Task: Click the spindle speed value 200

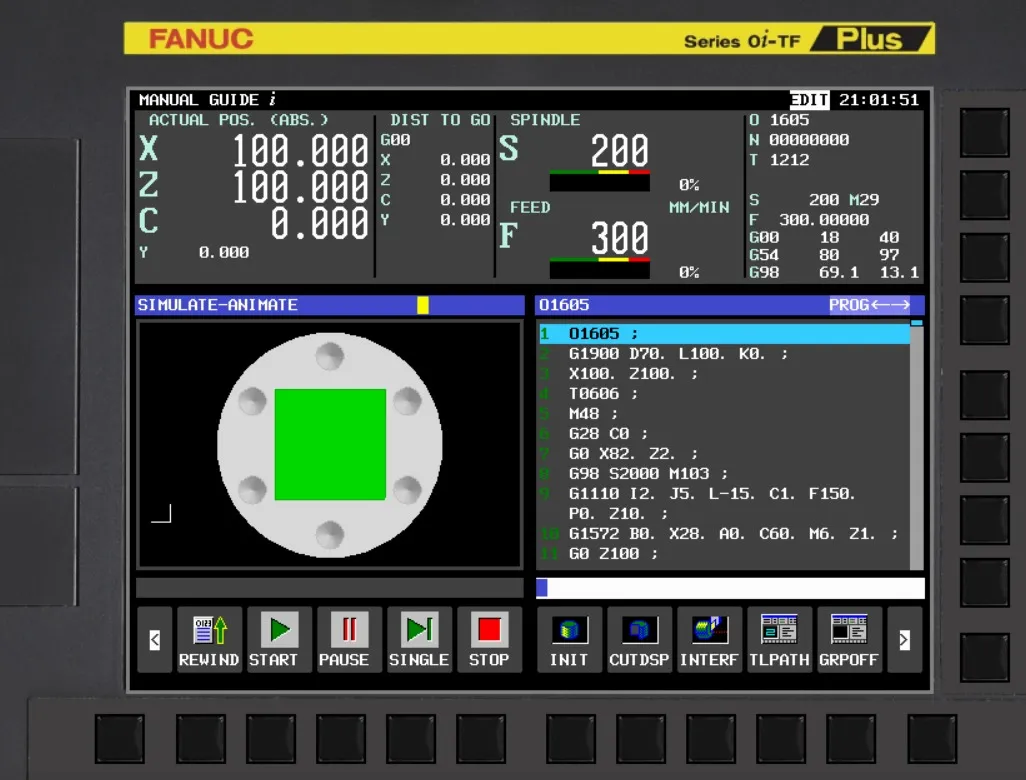Action: click(x=619, y=151)
